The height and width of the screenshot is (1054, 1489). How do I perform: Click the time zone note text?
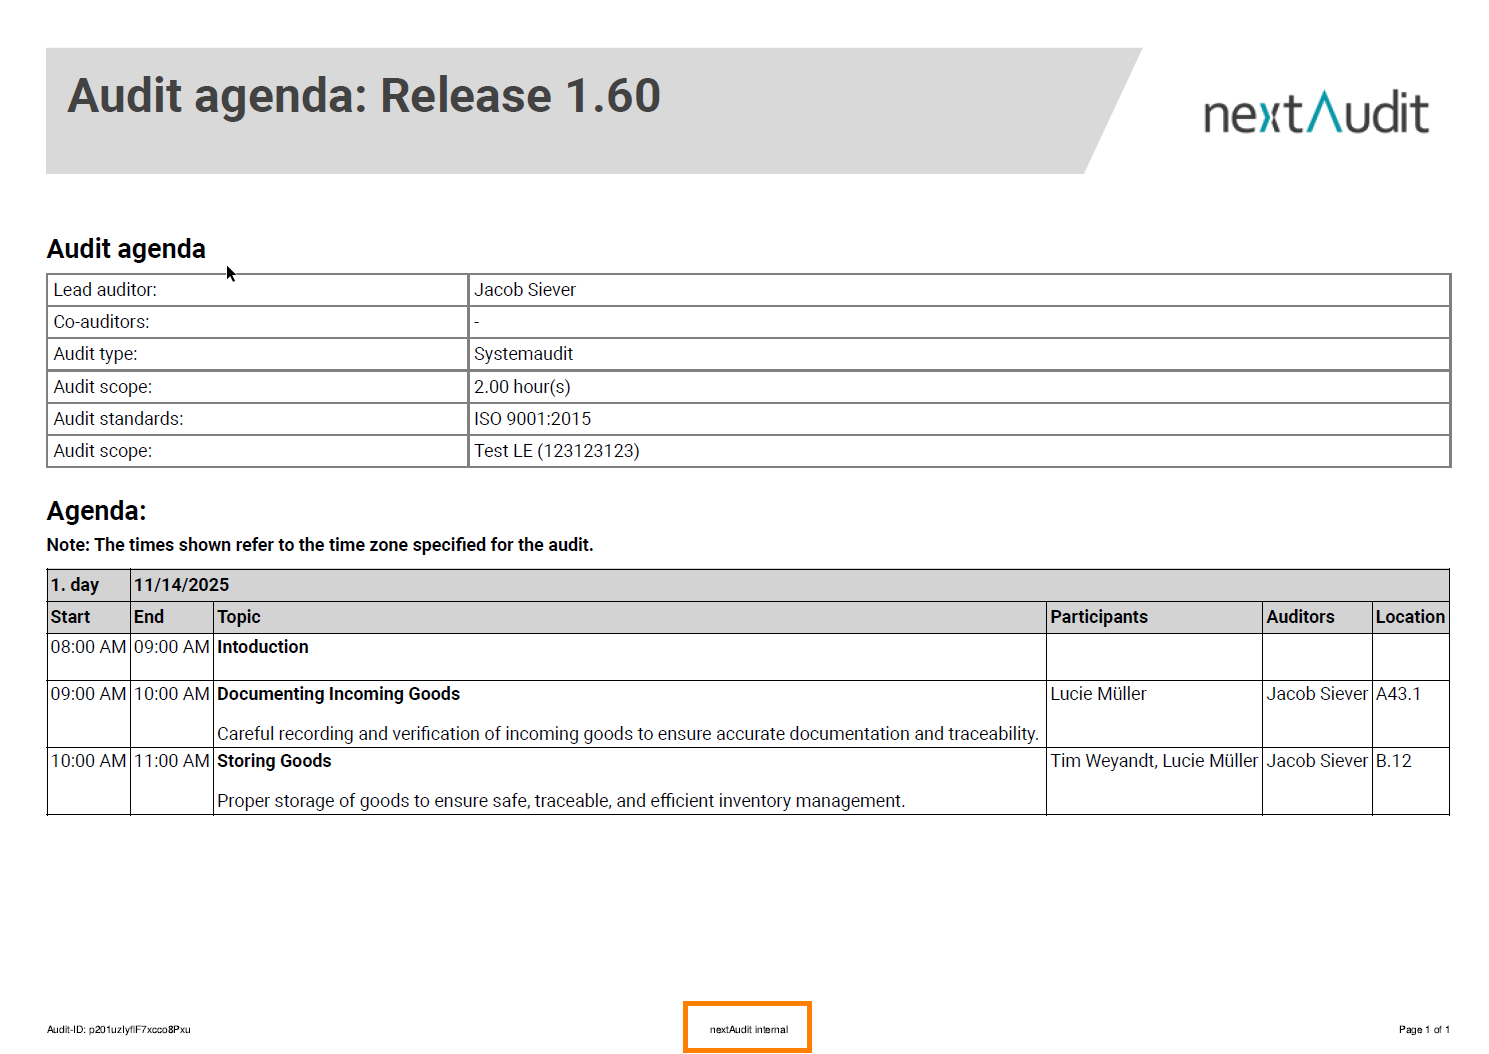(320, 545)
